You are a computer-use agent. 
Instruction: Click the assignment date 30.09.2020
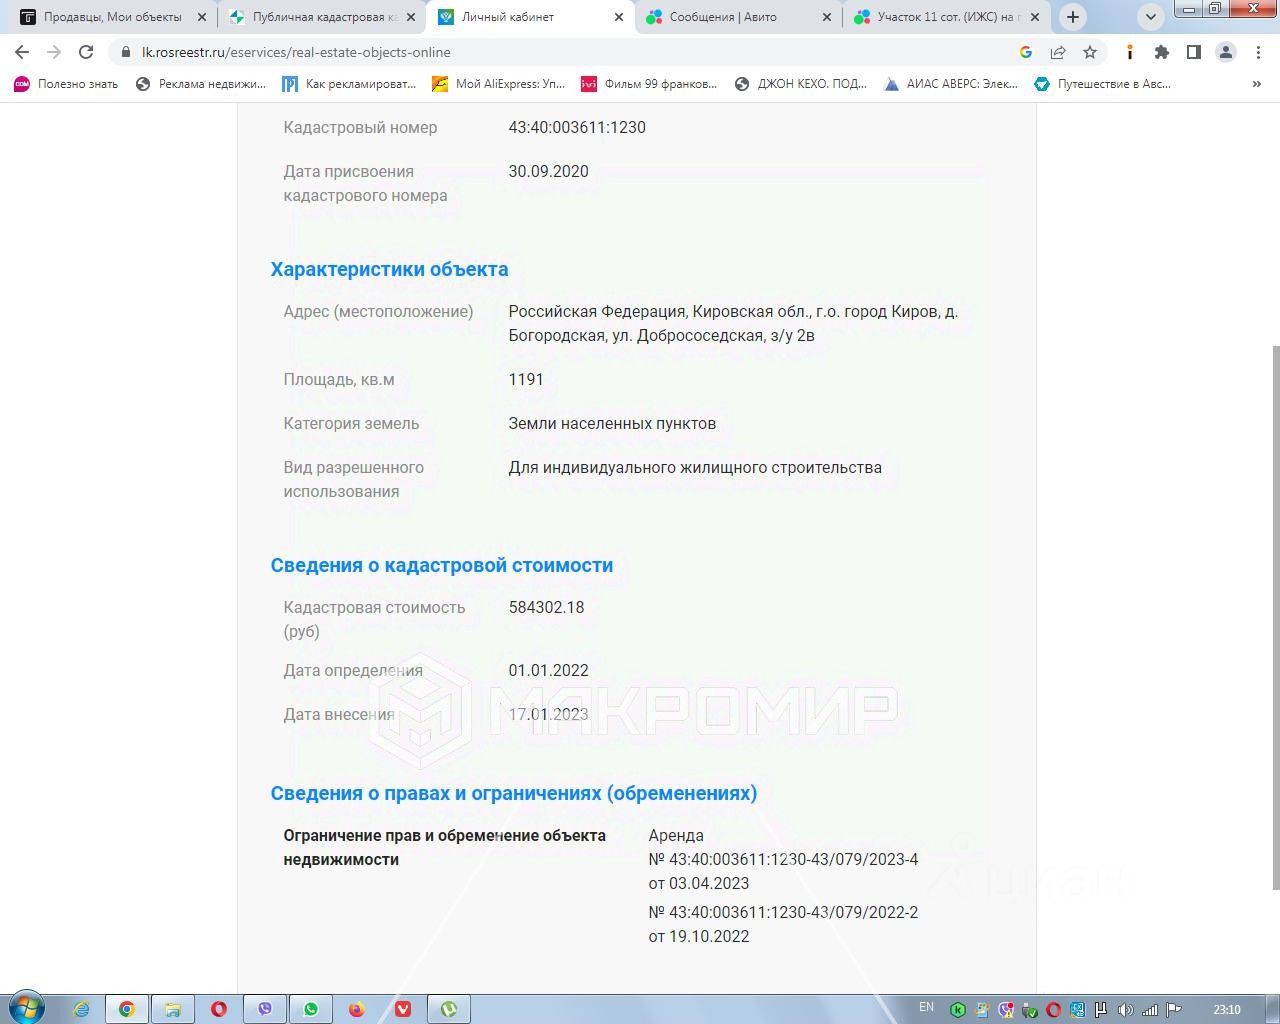pos(548,171)
